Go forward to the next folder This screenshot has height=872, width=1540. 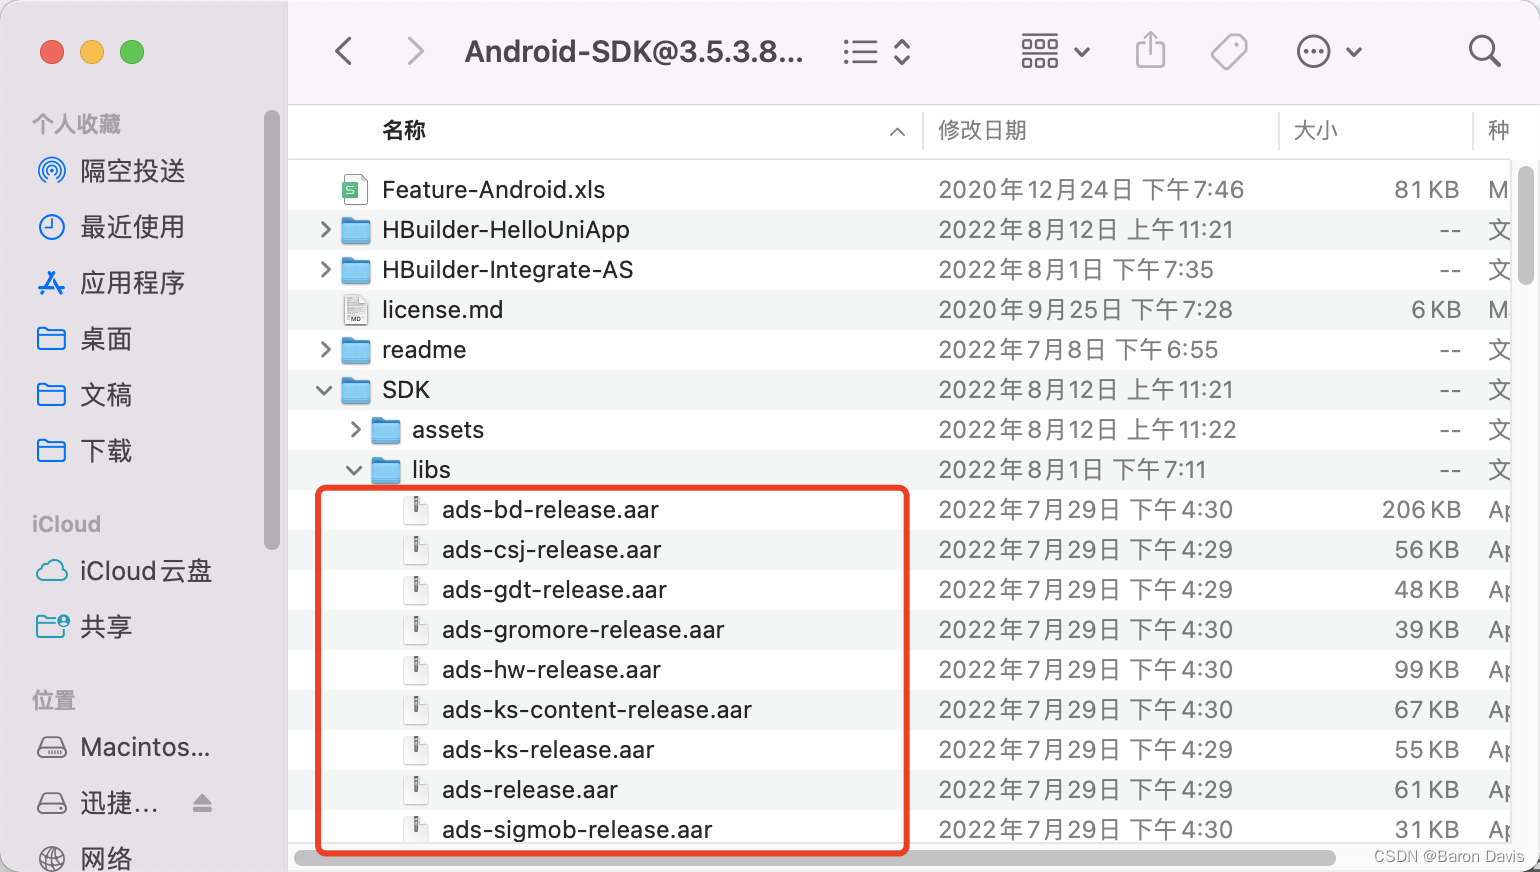click(x=415, y=51)
